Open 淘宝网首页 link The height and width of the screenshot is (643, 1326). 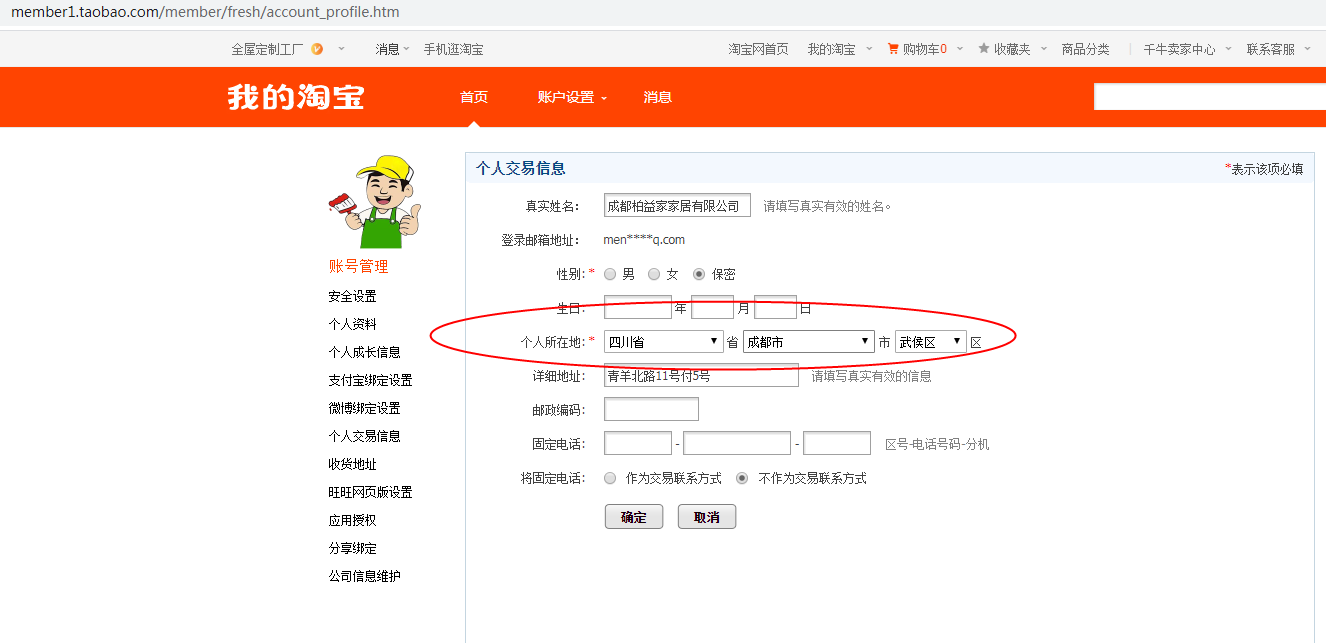pyautogui.click(x=758, y=49)
